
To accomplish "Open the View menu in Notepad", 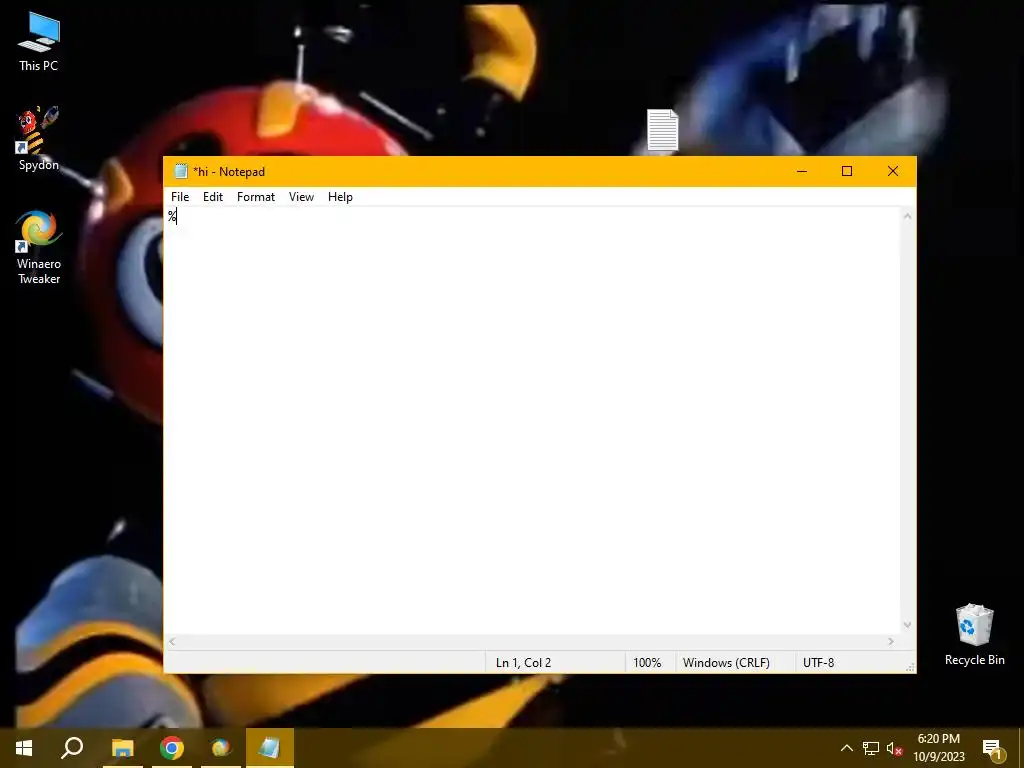I will point(301,197).
